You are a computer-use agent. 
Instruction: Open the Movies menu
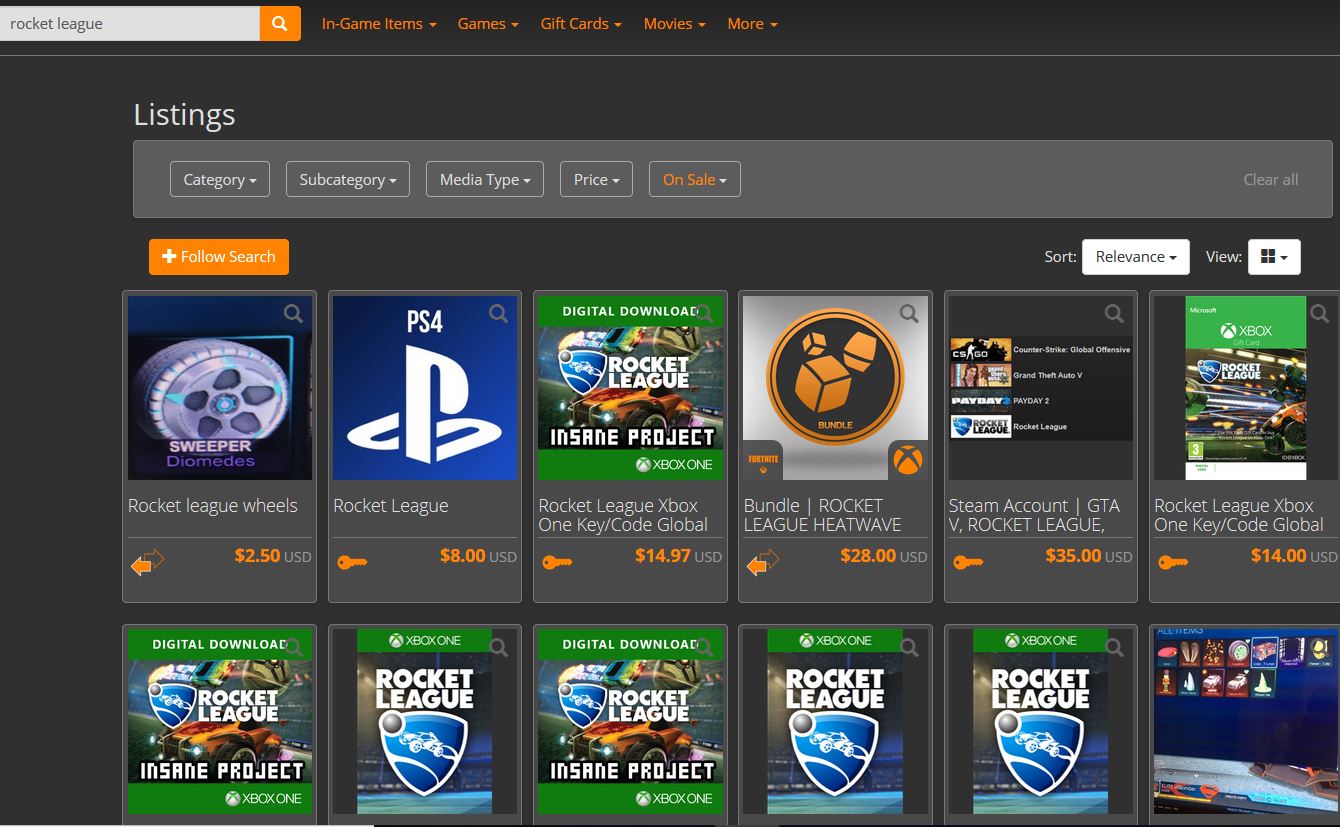[675, 24]
